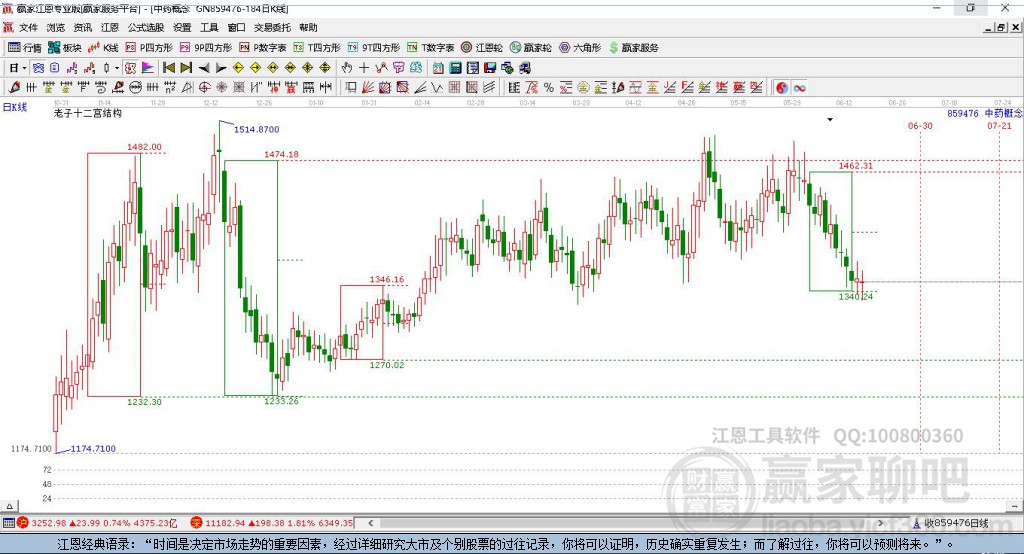The image size is (1024, 554).
Task: Open the 工具 menu
Action: click(209, 27)
